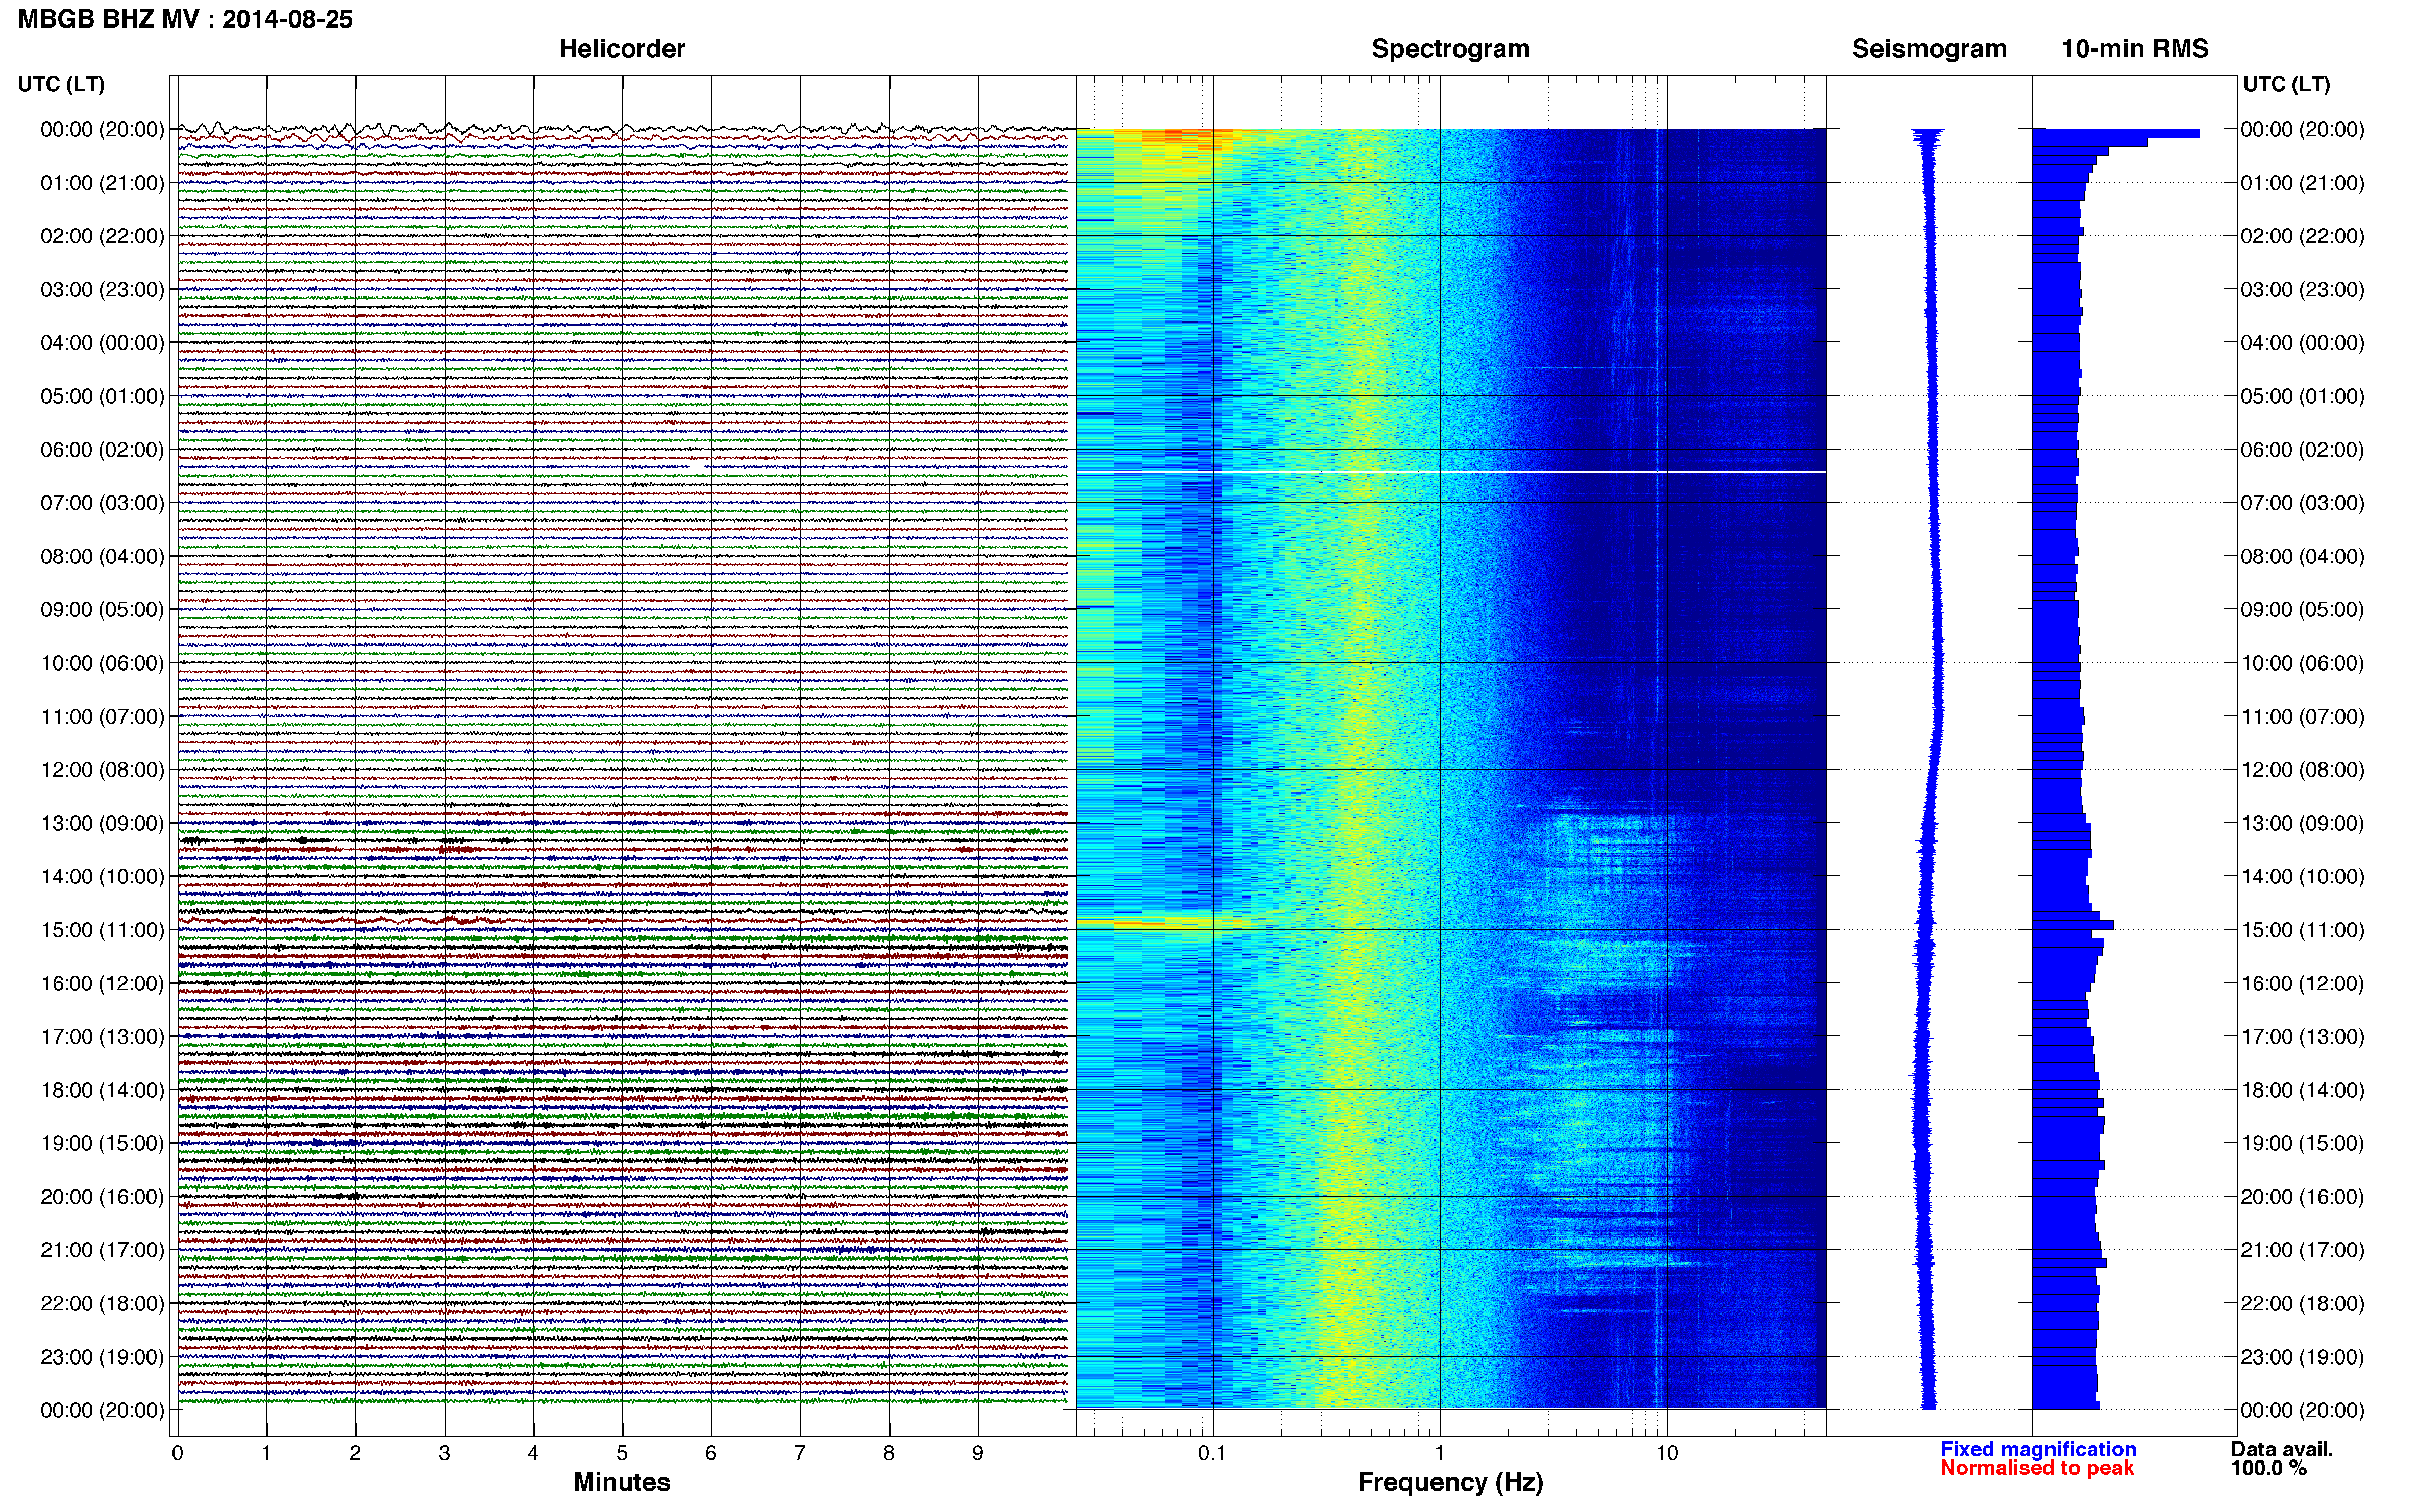
Task: Click the 6 tick on the Minutes axis
Action: (x=711, y=1453)
